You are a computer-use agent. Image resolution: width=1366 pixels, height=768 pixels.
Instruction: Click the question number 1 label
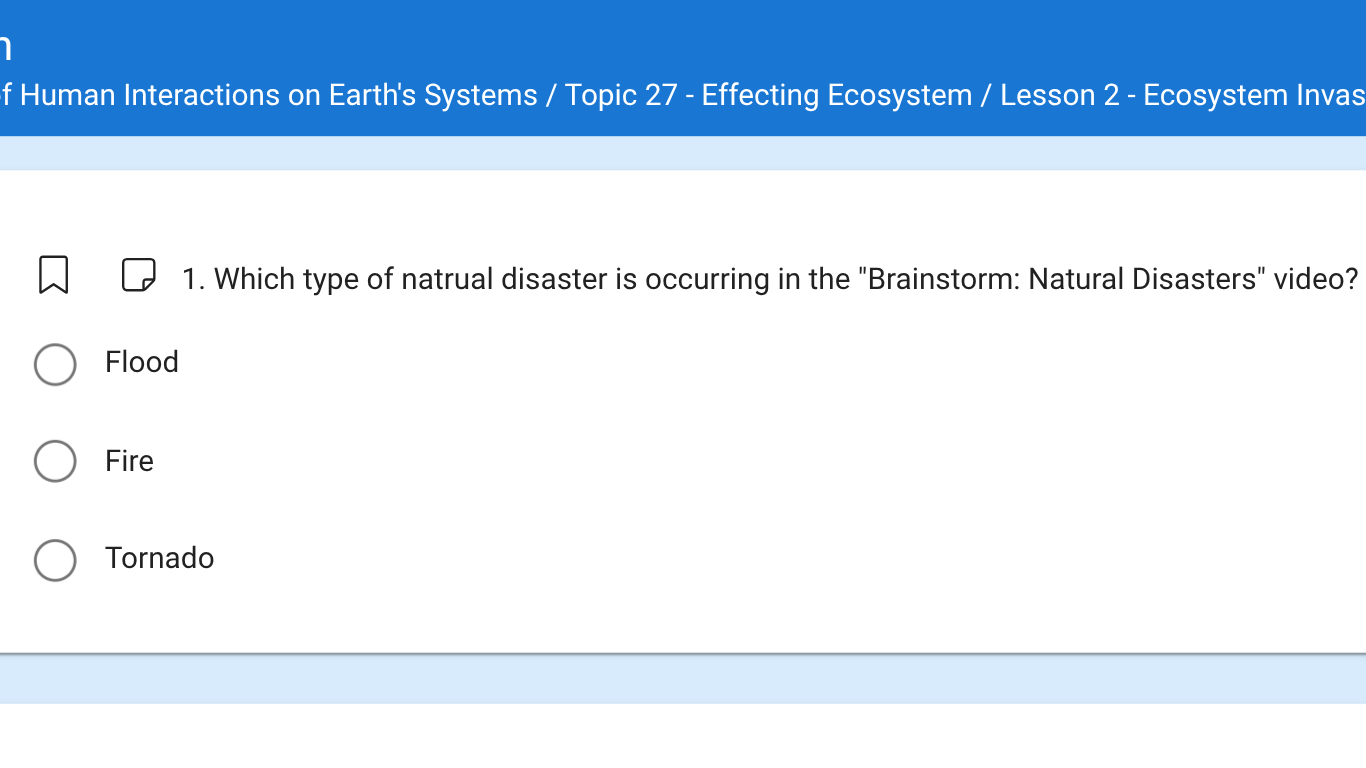(x=193, y=279)
